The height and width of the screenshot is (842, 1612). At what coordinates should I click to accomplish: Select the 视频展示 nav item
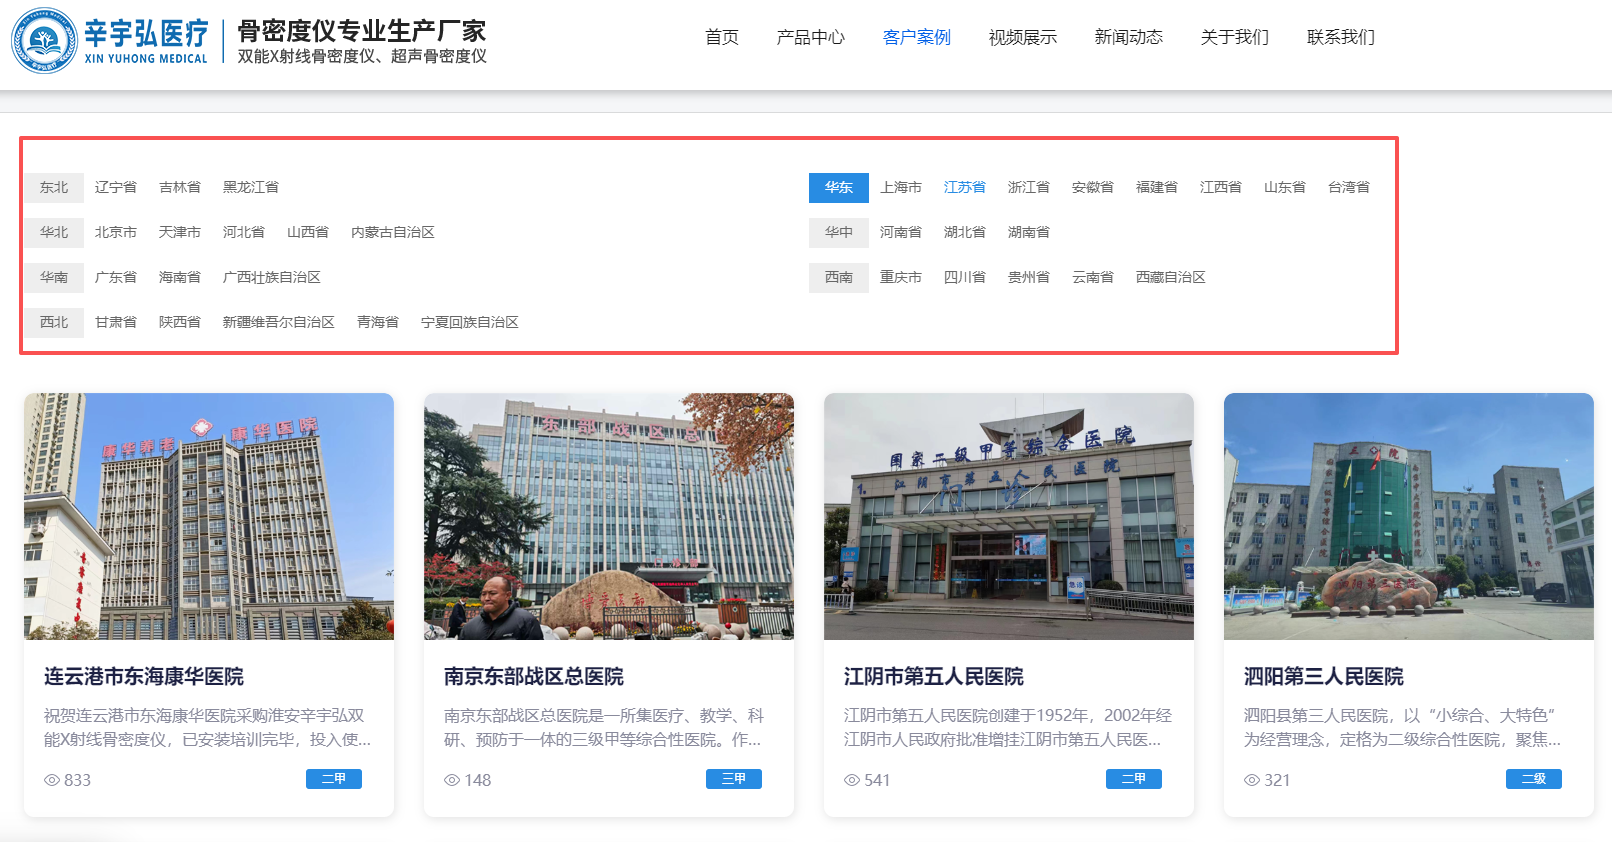pos(1022,37)
